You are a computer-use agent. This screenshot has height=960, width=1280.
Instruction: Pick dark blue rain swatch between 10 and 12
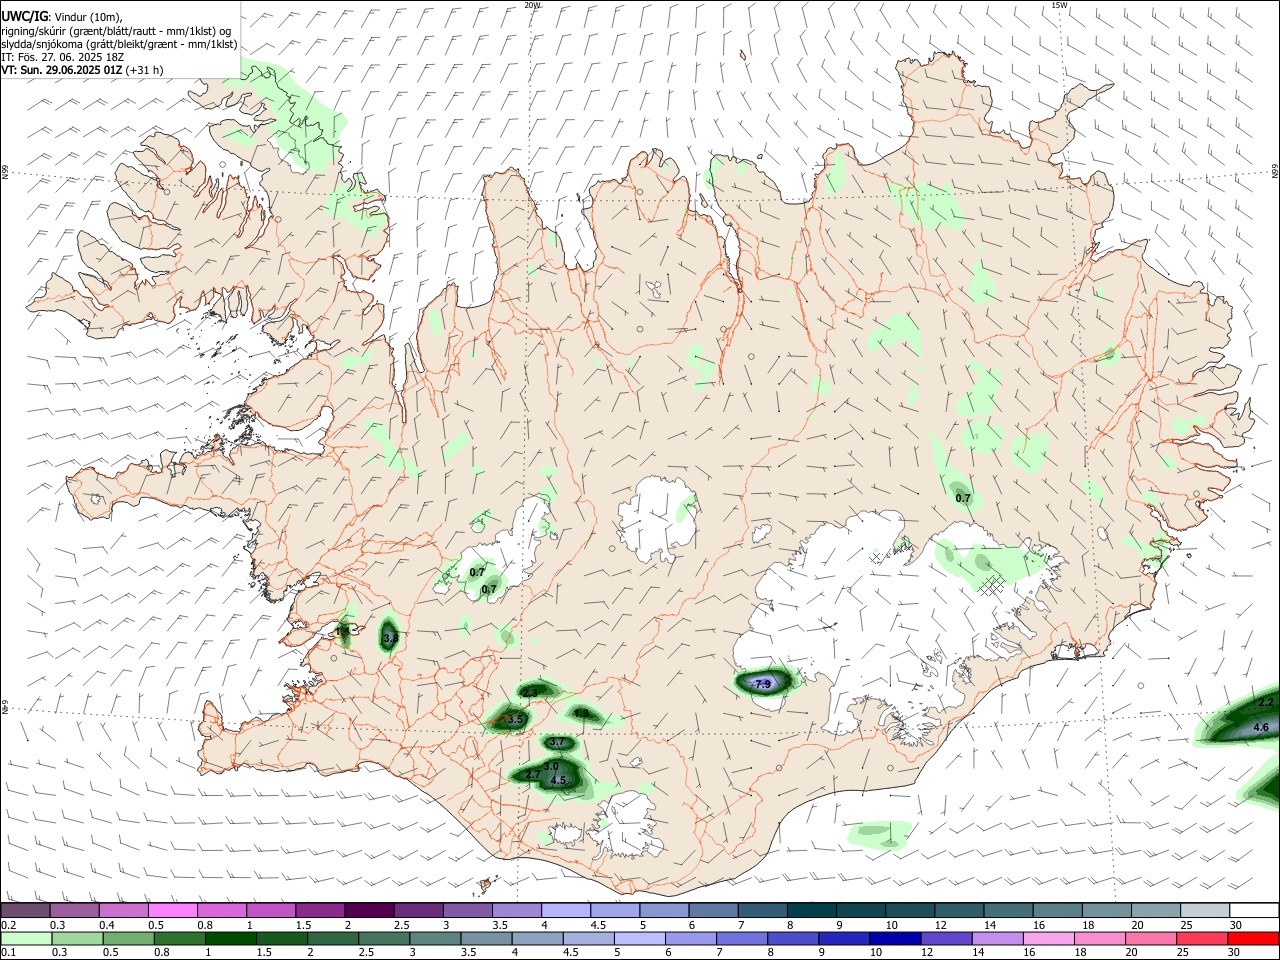point(896,938)
